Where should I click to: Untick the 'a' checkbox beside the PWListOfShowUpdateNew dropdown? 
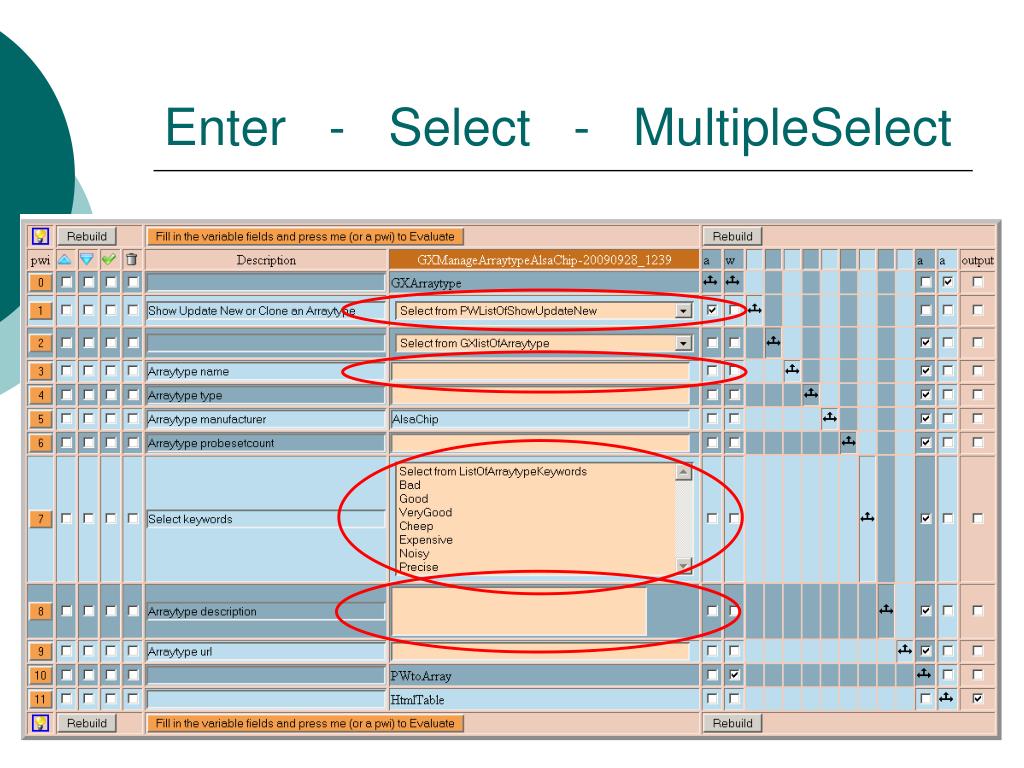(x=712, y=310)
